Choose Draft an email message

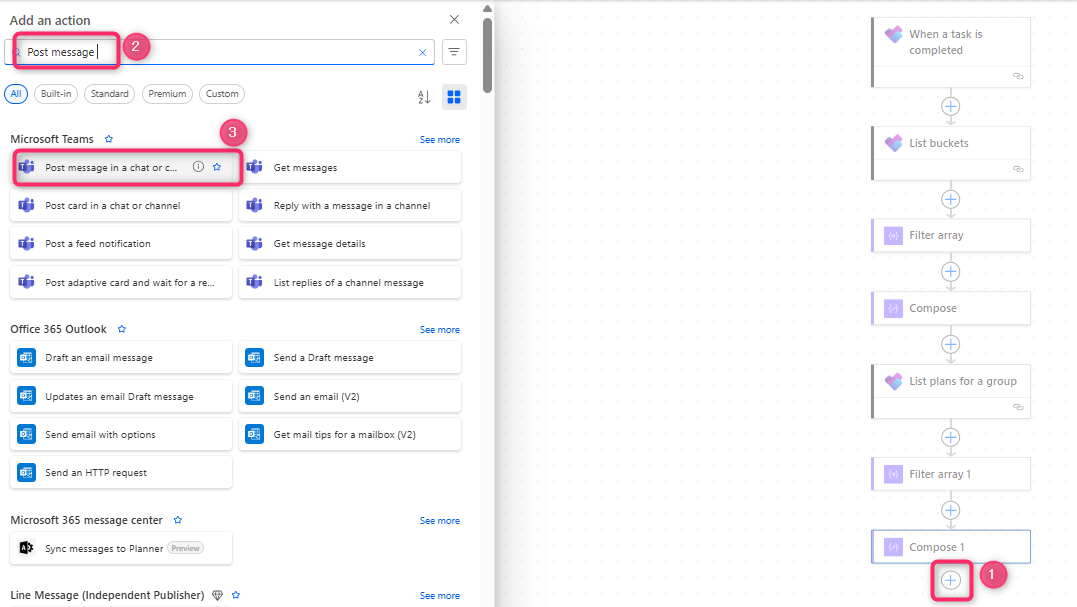[121, 358]
